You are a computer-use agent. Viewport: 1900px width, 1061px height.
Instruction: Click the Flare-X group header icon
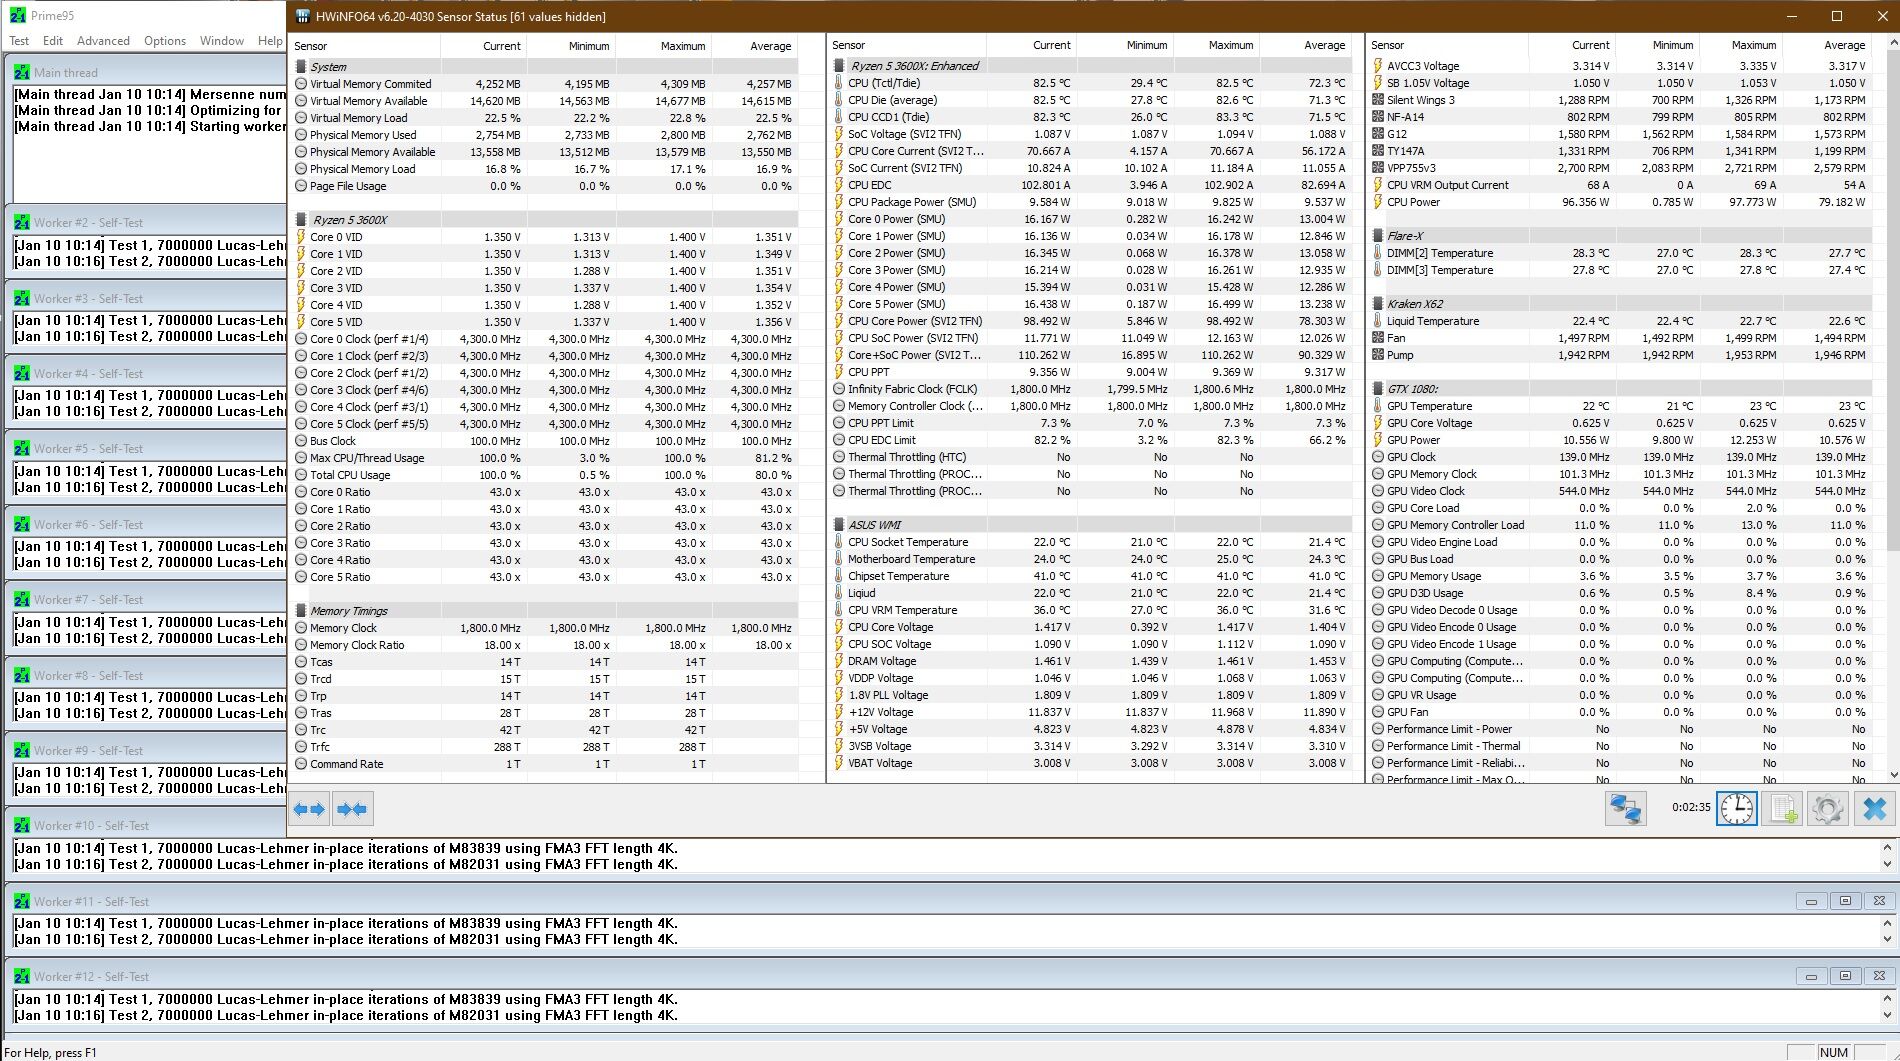tap(1378, 236)
